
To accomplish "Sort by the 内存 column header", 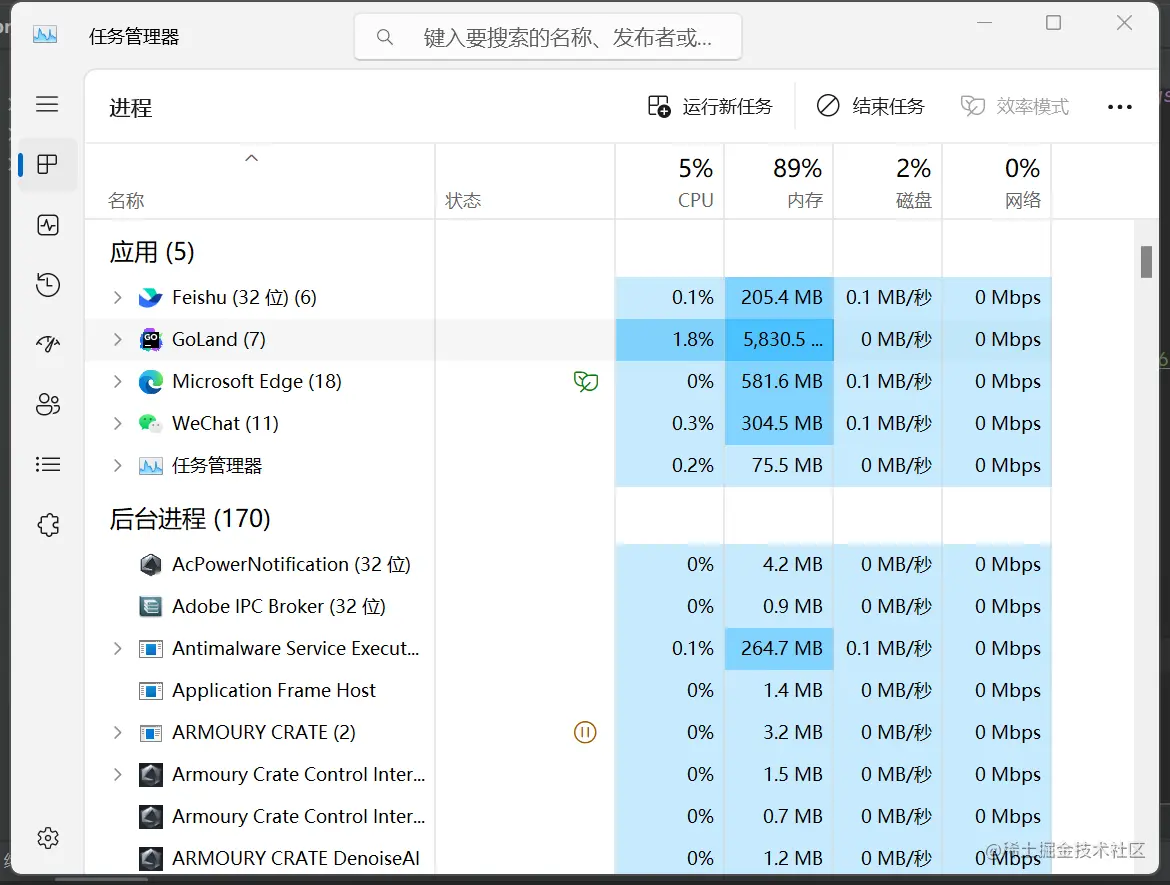I will point(778,182).
